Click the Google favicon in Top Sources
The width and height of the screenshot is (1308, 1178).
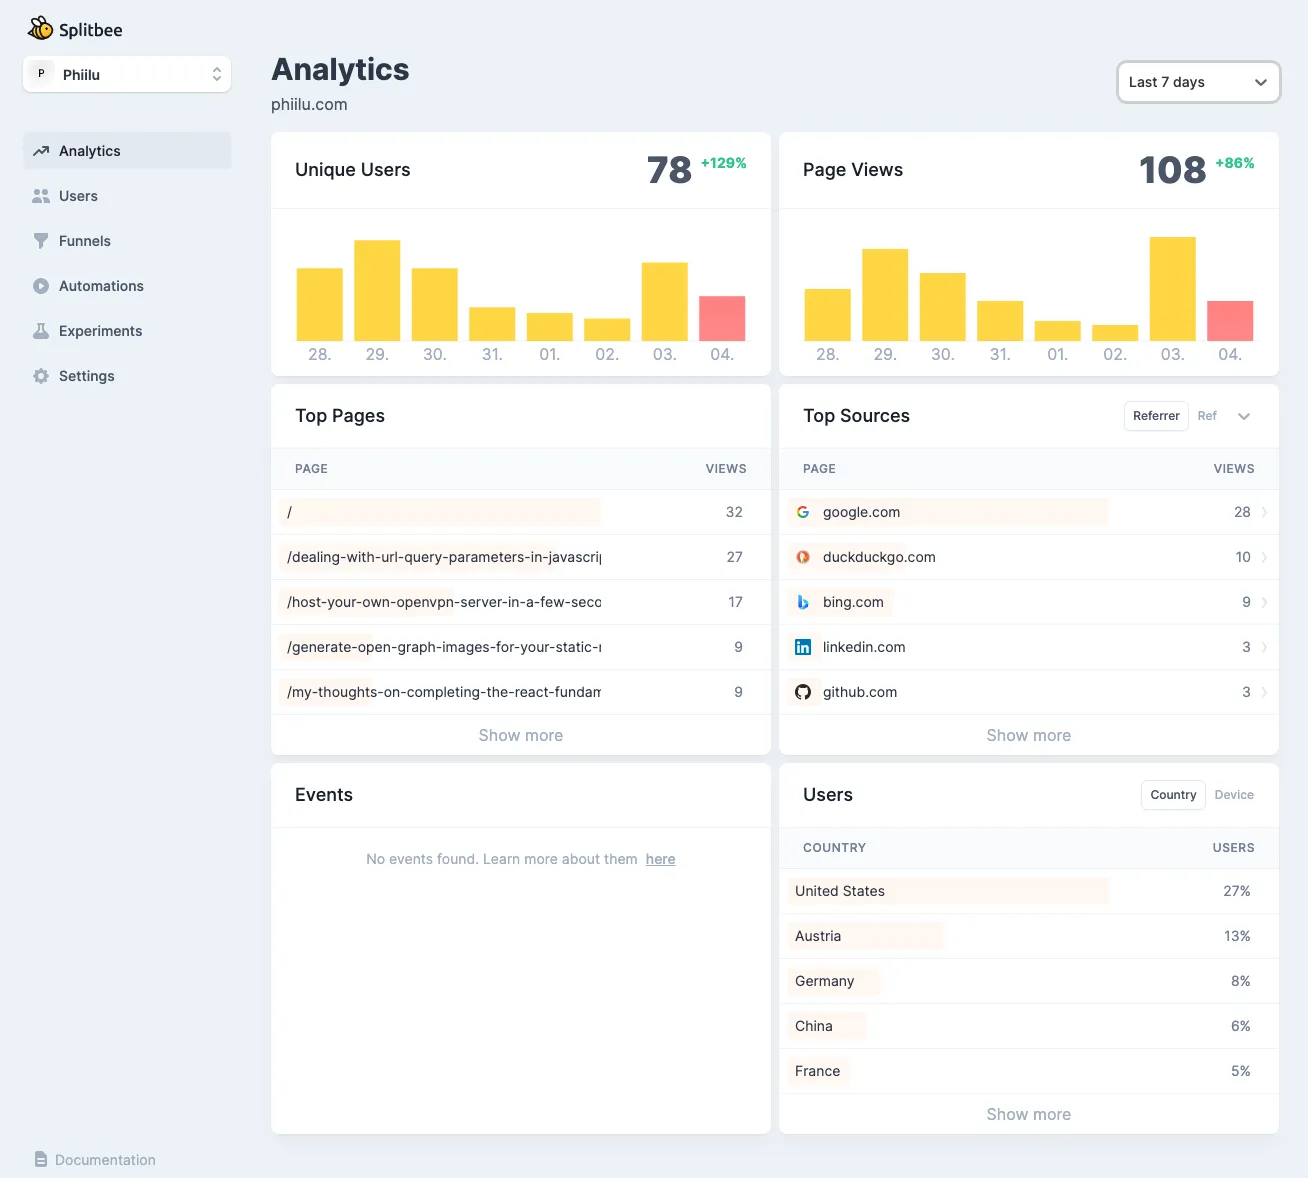click(x=803, y=512)
